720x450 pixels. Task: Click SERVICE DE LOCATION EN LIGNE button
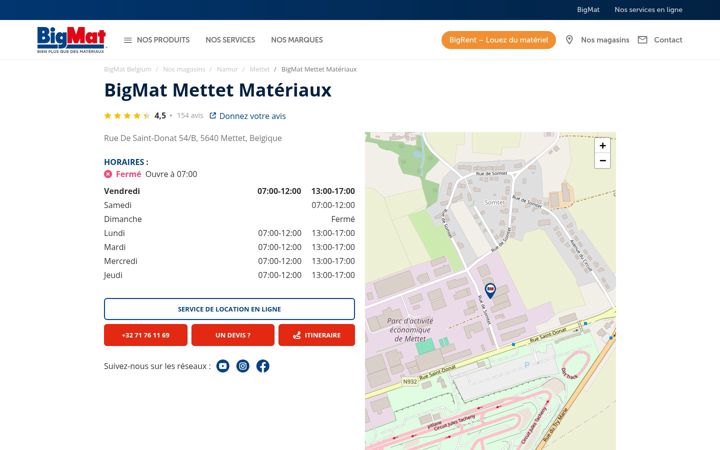pyautogui.click(x=229, y=309)
